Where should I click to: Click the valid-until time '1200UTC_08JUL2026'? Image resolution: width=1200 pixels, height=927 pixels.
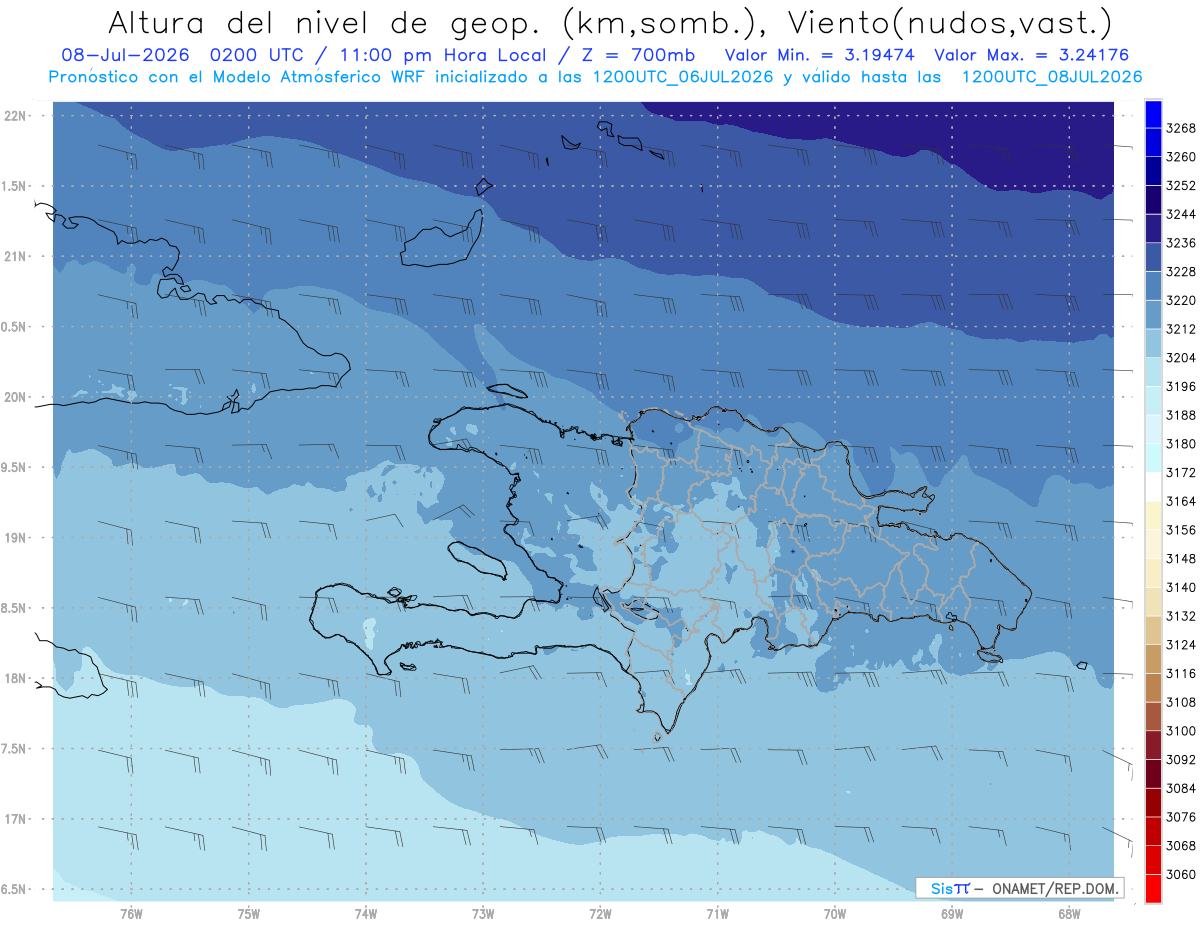(1051, 77)
